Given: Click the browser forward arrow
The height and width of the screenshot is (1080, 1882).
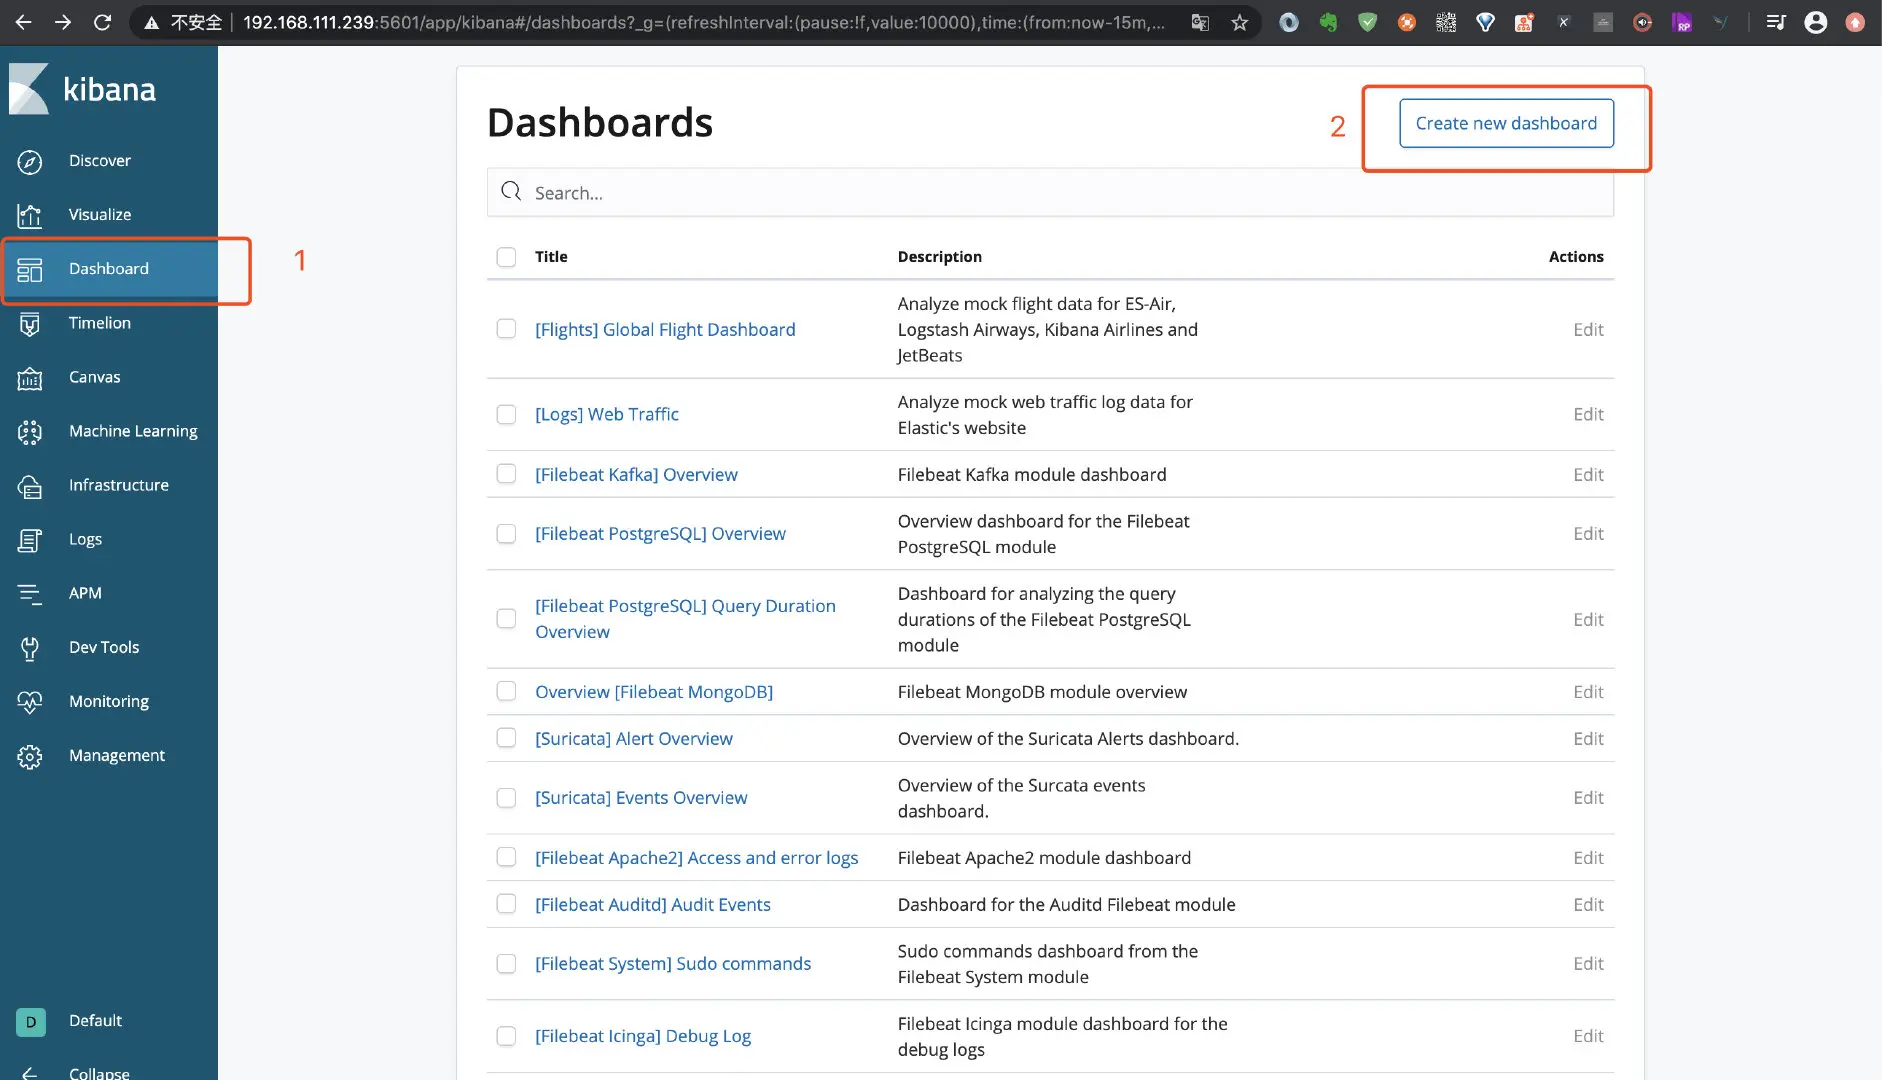Looking at the screenshot, I should tap(62, 22).
